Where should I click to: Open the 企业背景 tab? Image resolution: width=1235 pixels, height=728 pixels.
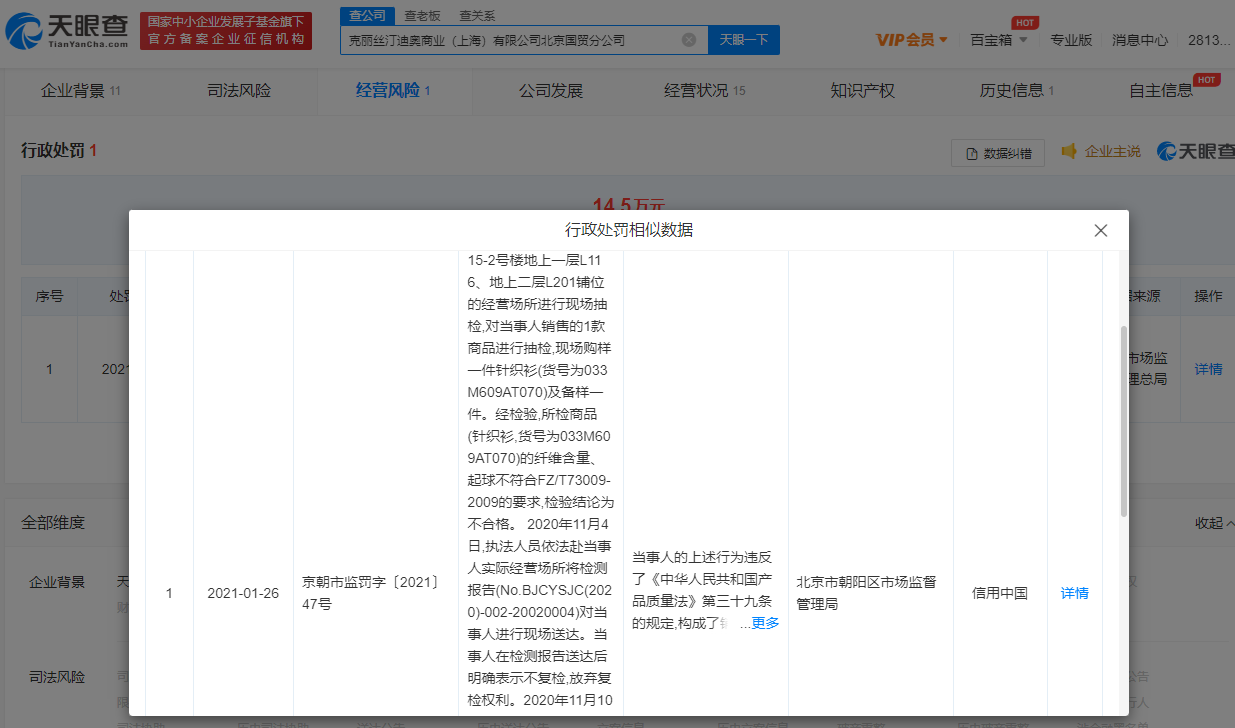click(x=80, y=91)
